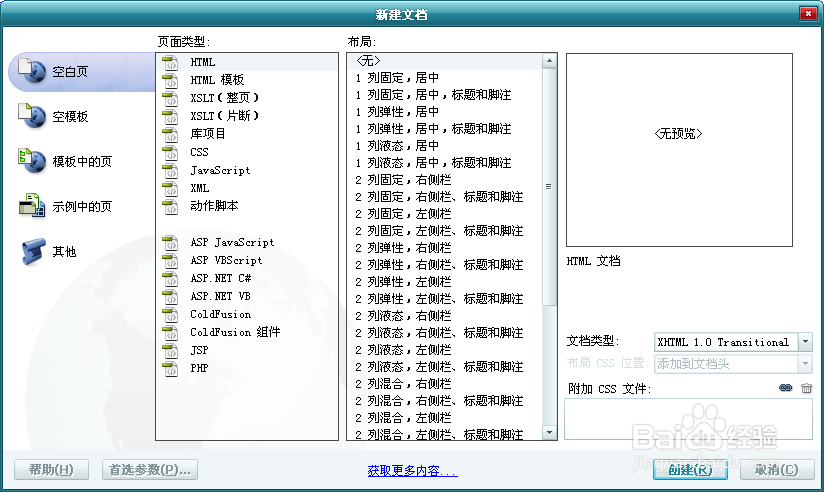
Task: Click the 取消(C) button
Action: click(x=777, y=469)
